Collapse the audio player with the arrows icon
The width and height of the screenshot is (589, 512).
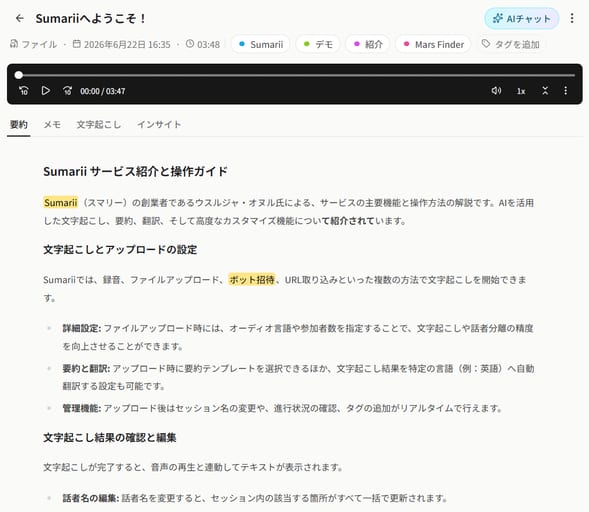pyautogui.click(x=545, y=91)
